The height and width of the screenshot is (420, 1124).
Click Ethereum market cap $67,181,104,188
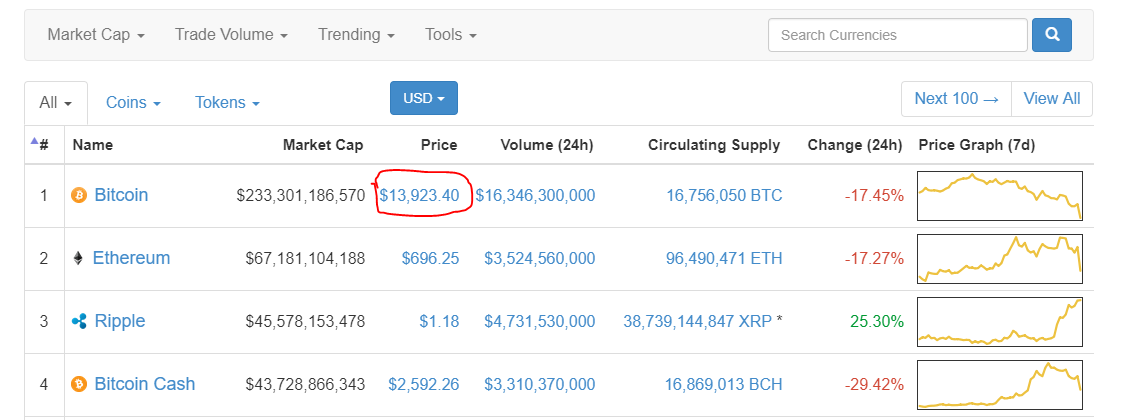tap(305, 258)
